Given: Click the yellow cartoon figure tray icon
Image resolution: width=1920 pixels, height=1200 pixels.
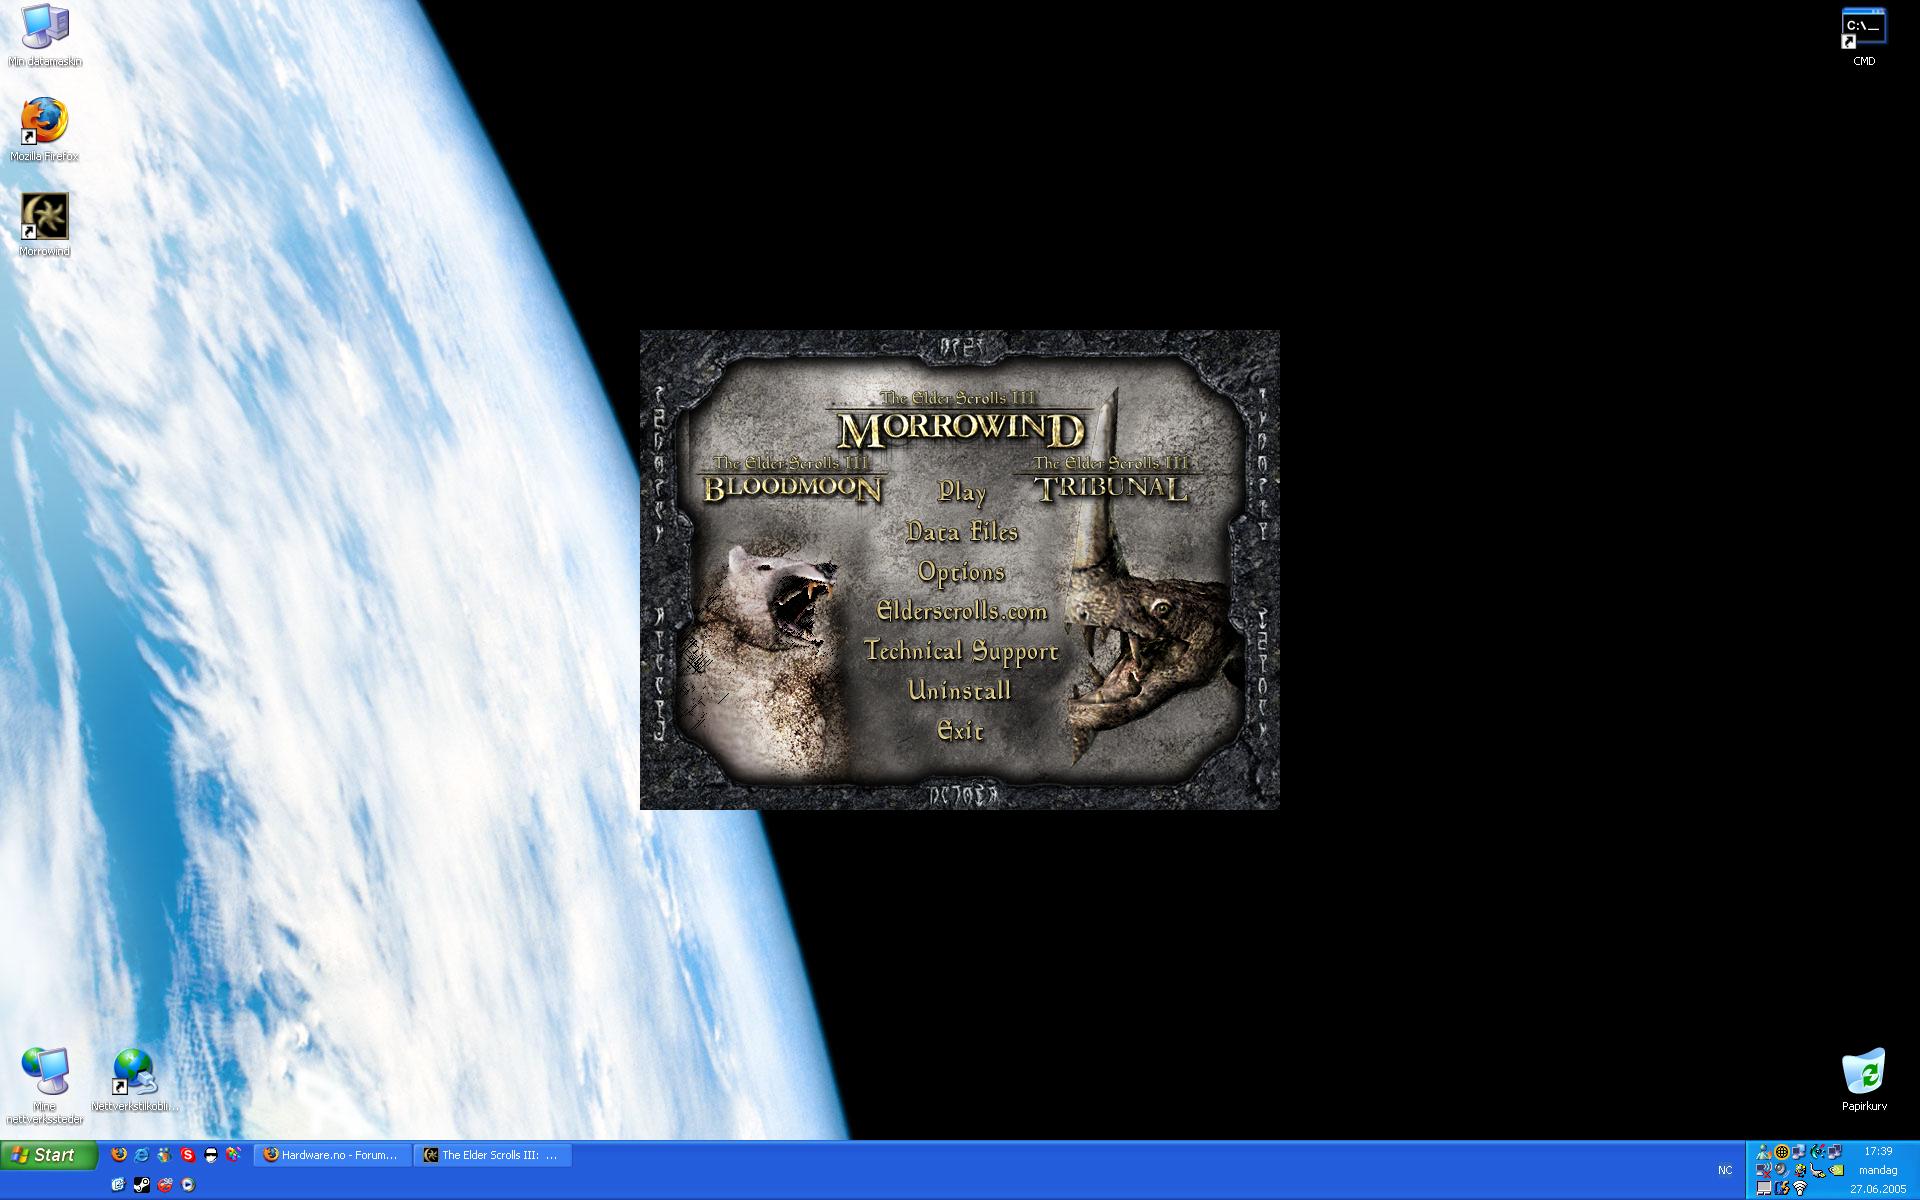Looking at the screenshot, I should tap(1800, 1170).
